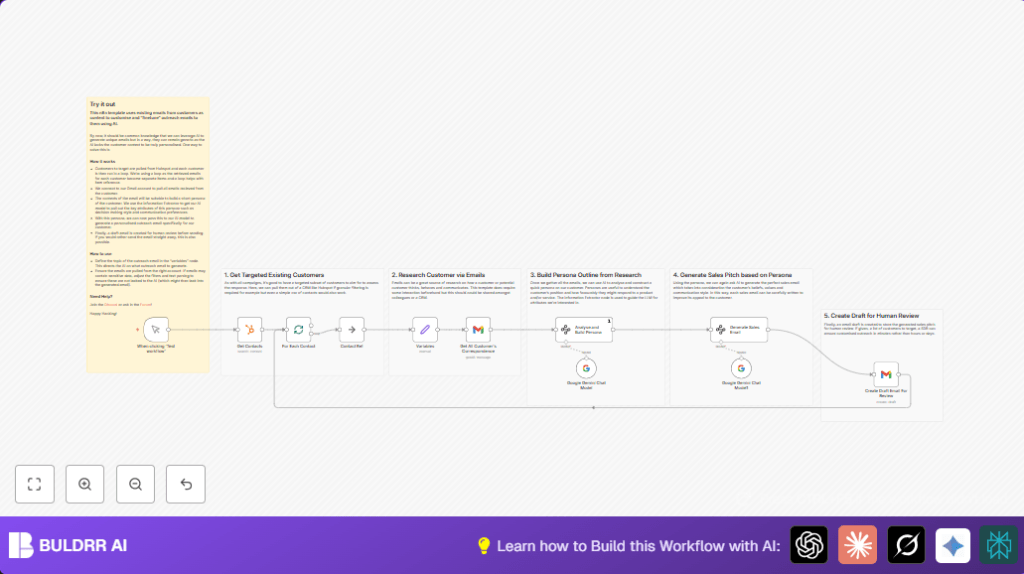1024x574 pixels.
Task: Click the '4. Generate Sales Pitch based on Persona' heading
Action: coord(733,275)
